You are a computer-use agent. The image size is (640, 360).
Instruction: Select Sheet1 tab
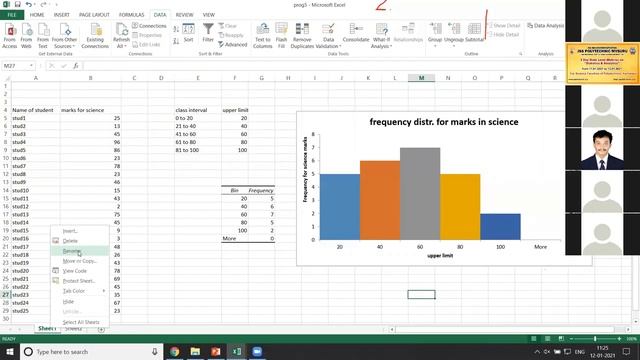[47, 329]
